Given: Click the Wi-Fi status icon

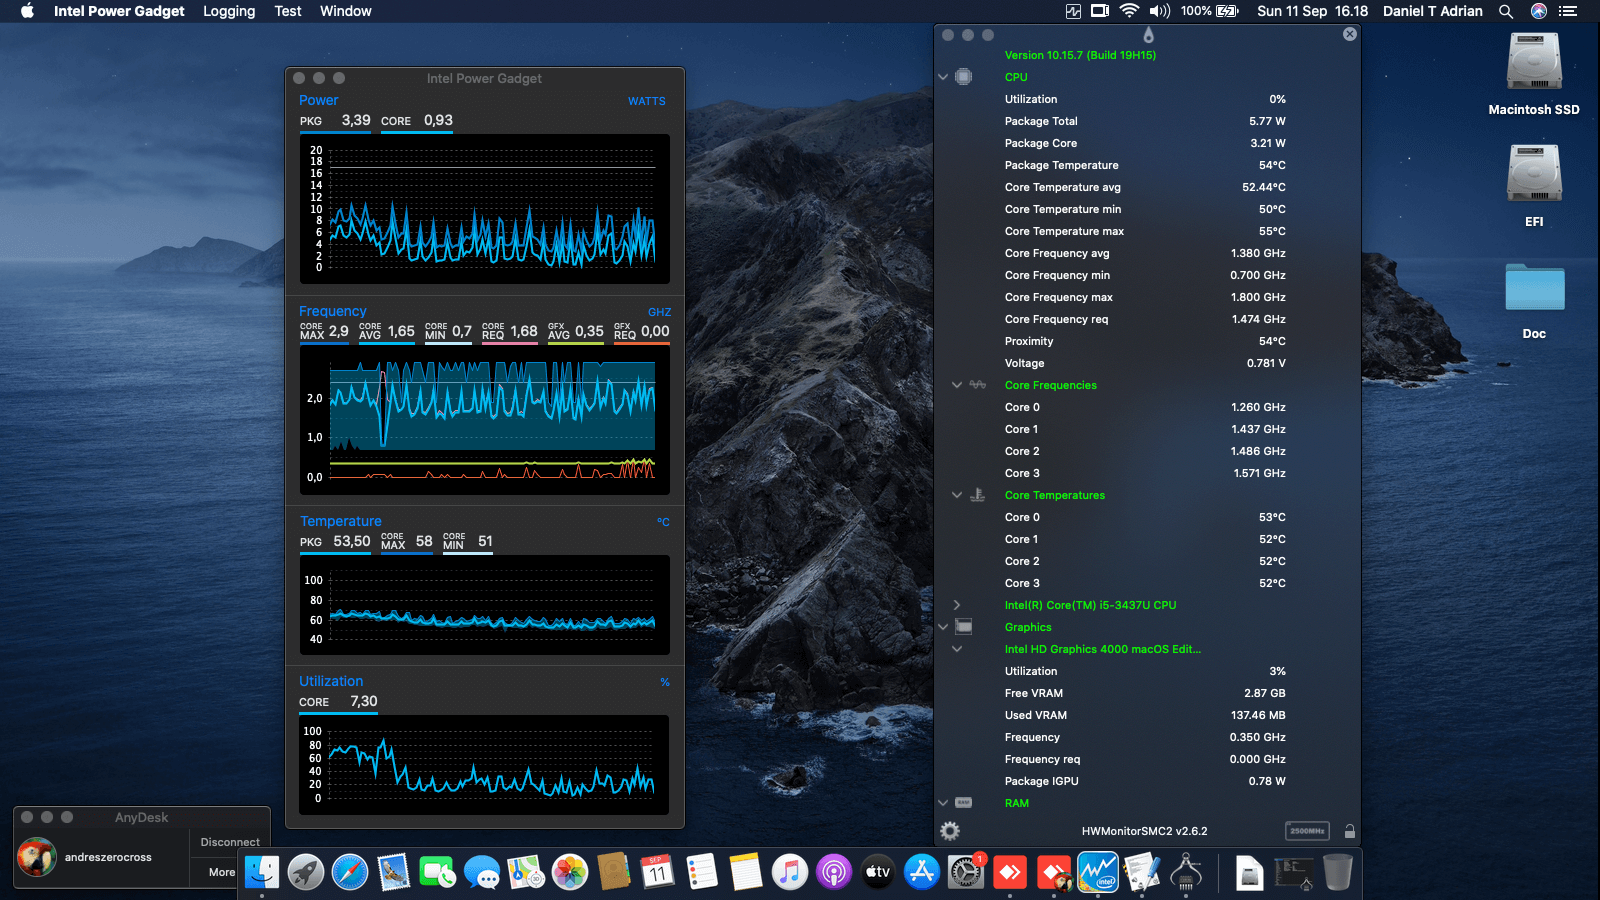Looking at the screenshot, I should pos(1129,11).
